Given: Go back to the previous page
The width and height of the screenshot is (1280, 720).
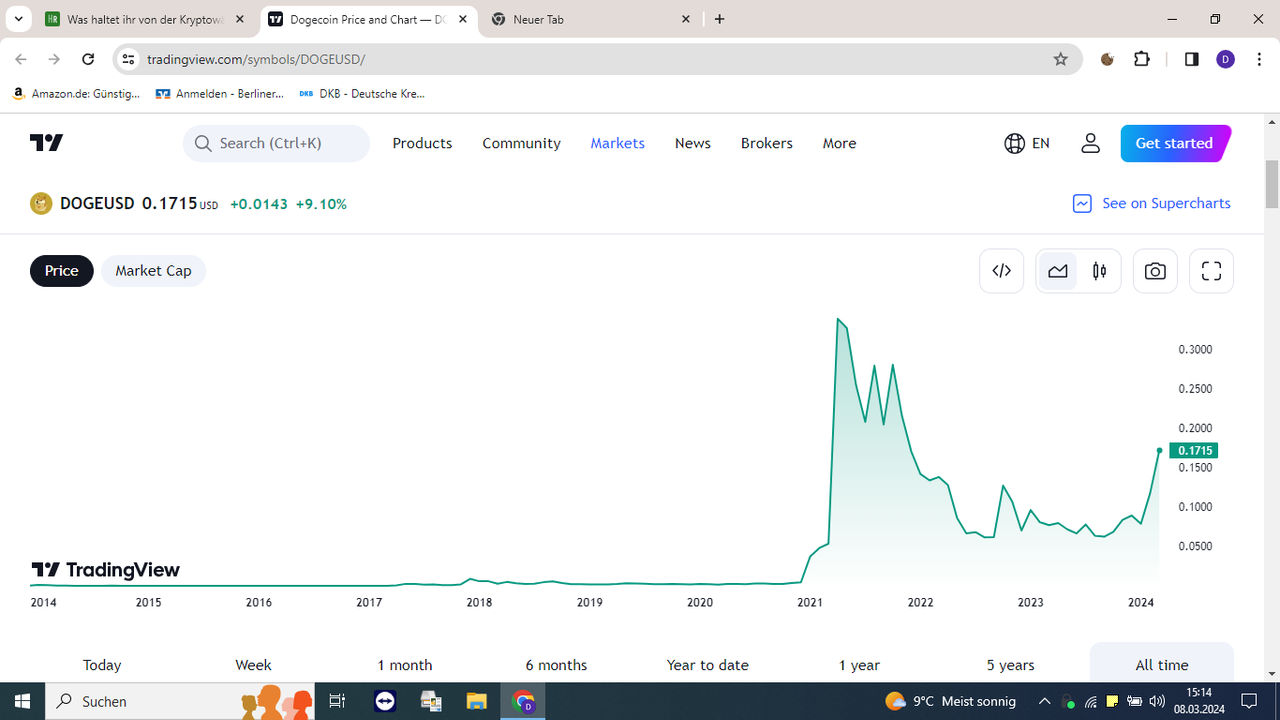Looking at the screenshot, I should (x=21, y=59).
